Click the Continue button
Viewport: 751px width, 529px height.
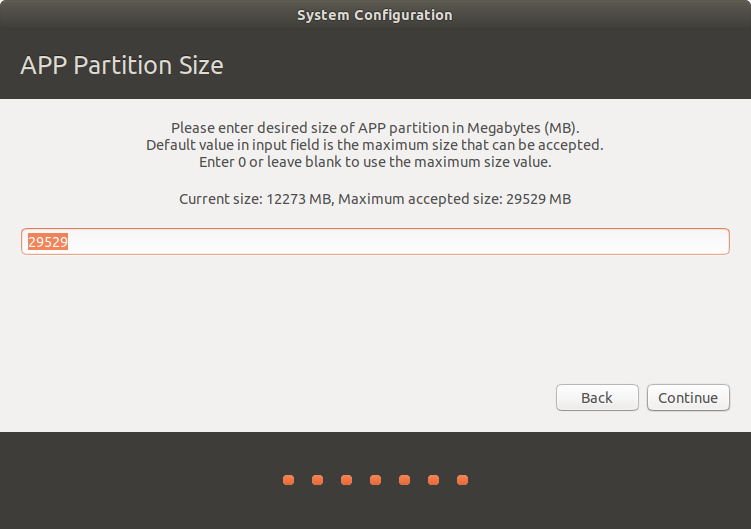coord(688,397)
